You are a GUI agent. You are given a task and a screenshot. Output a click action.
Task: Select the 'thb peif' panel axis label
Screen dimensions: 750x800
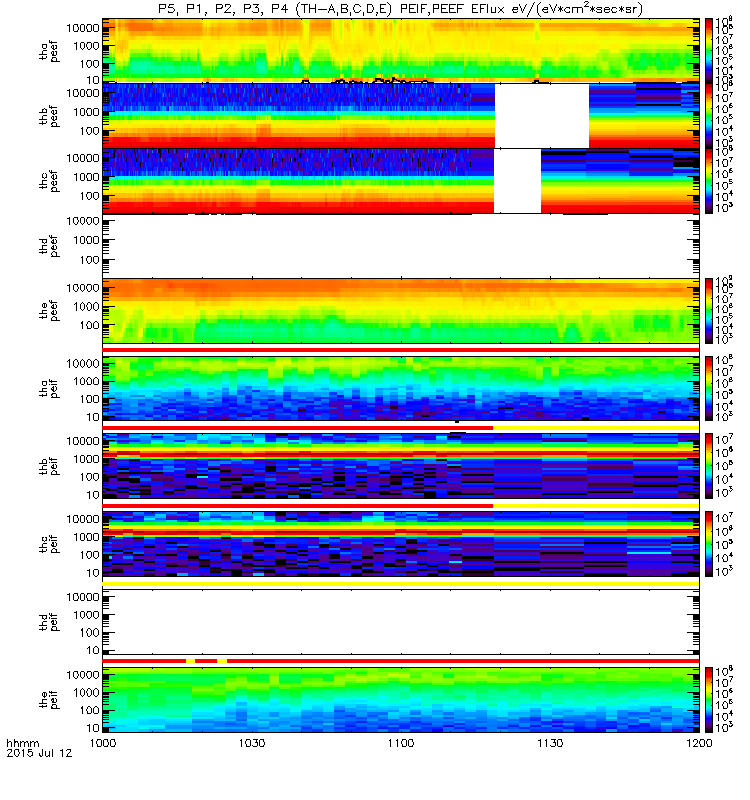pyautogui.click(x=49, y=466)
